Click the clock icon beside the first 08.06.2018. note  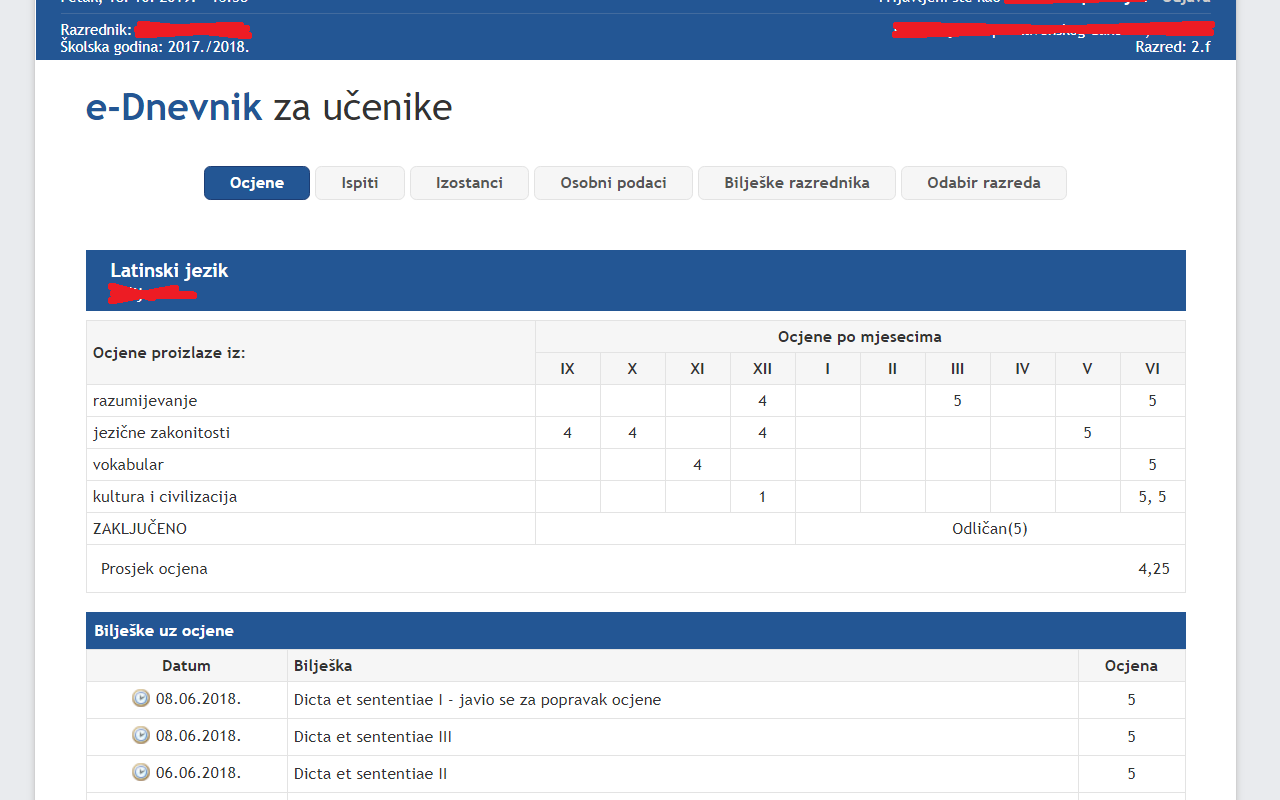point(140,699)
